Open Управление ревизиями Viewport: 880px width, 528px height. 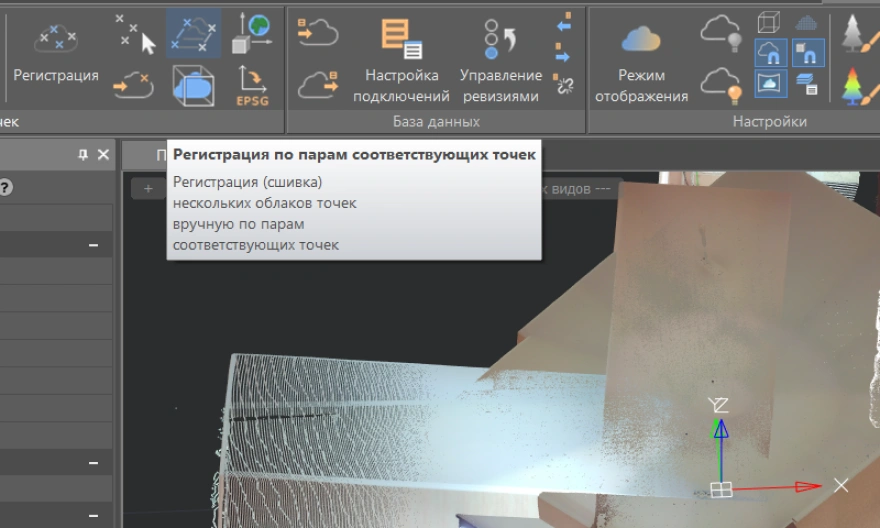pos(500,60)
